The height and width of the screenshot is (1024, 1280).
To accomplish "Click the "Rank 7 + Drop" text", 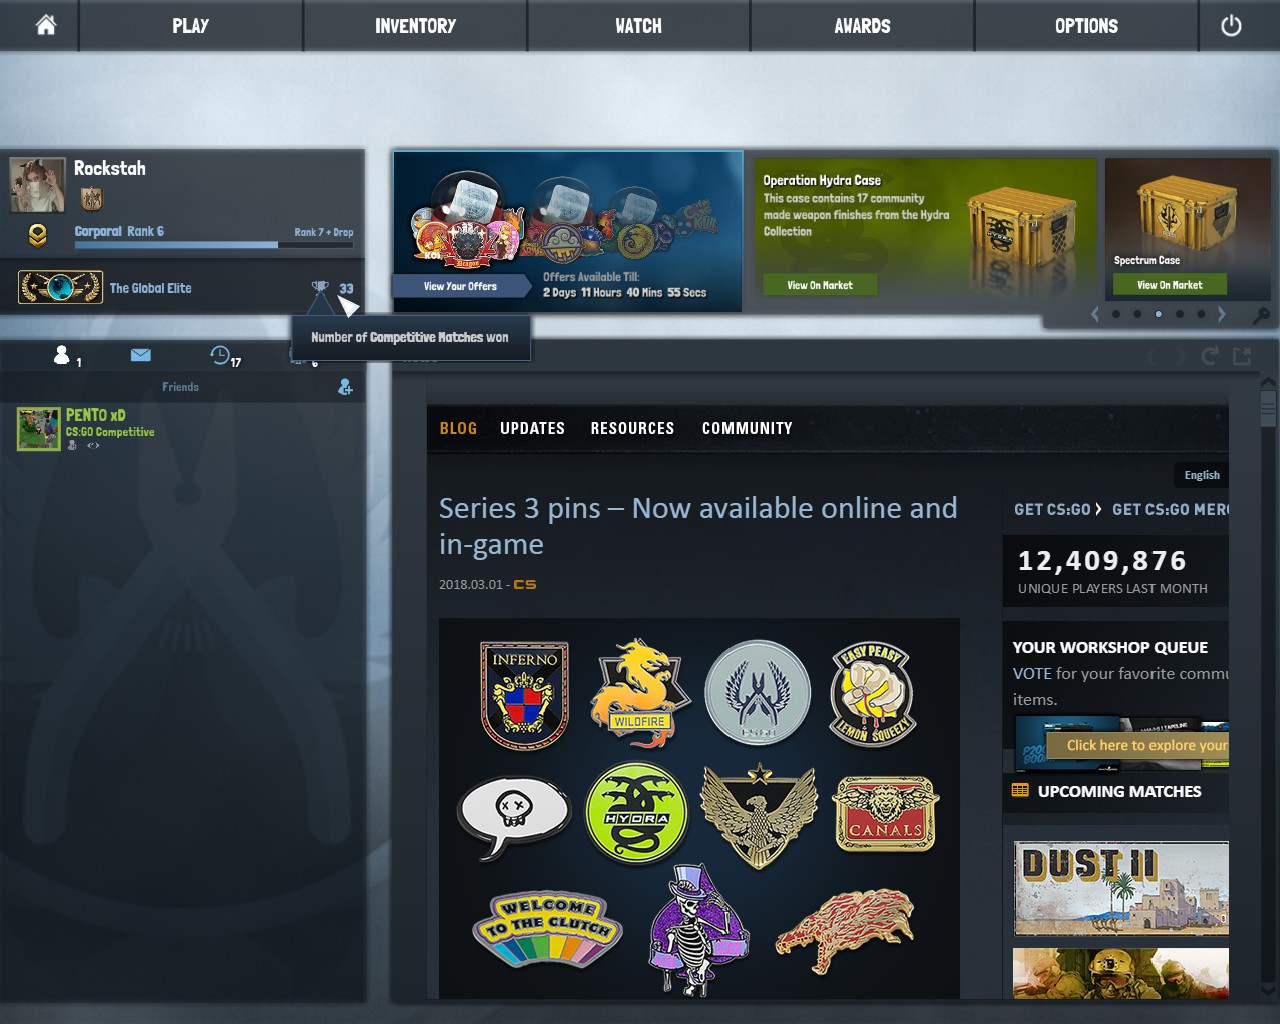I will point(324,232).
